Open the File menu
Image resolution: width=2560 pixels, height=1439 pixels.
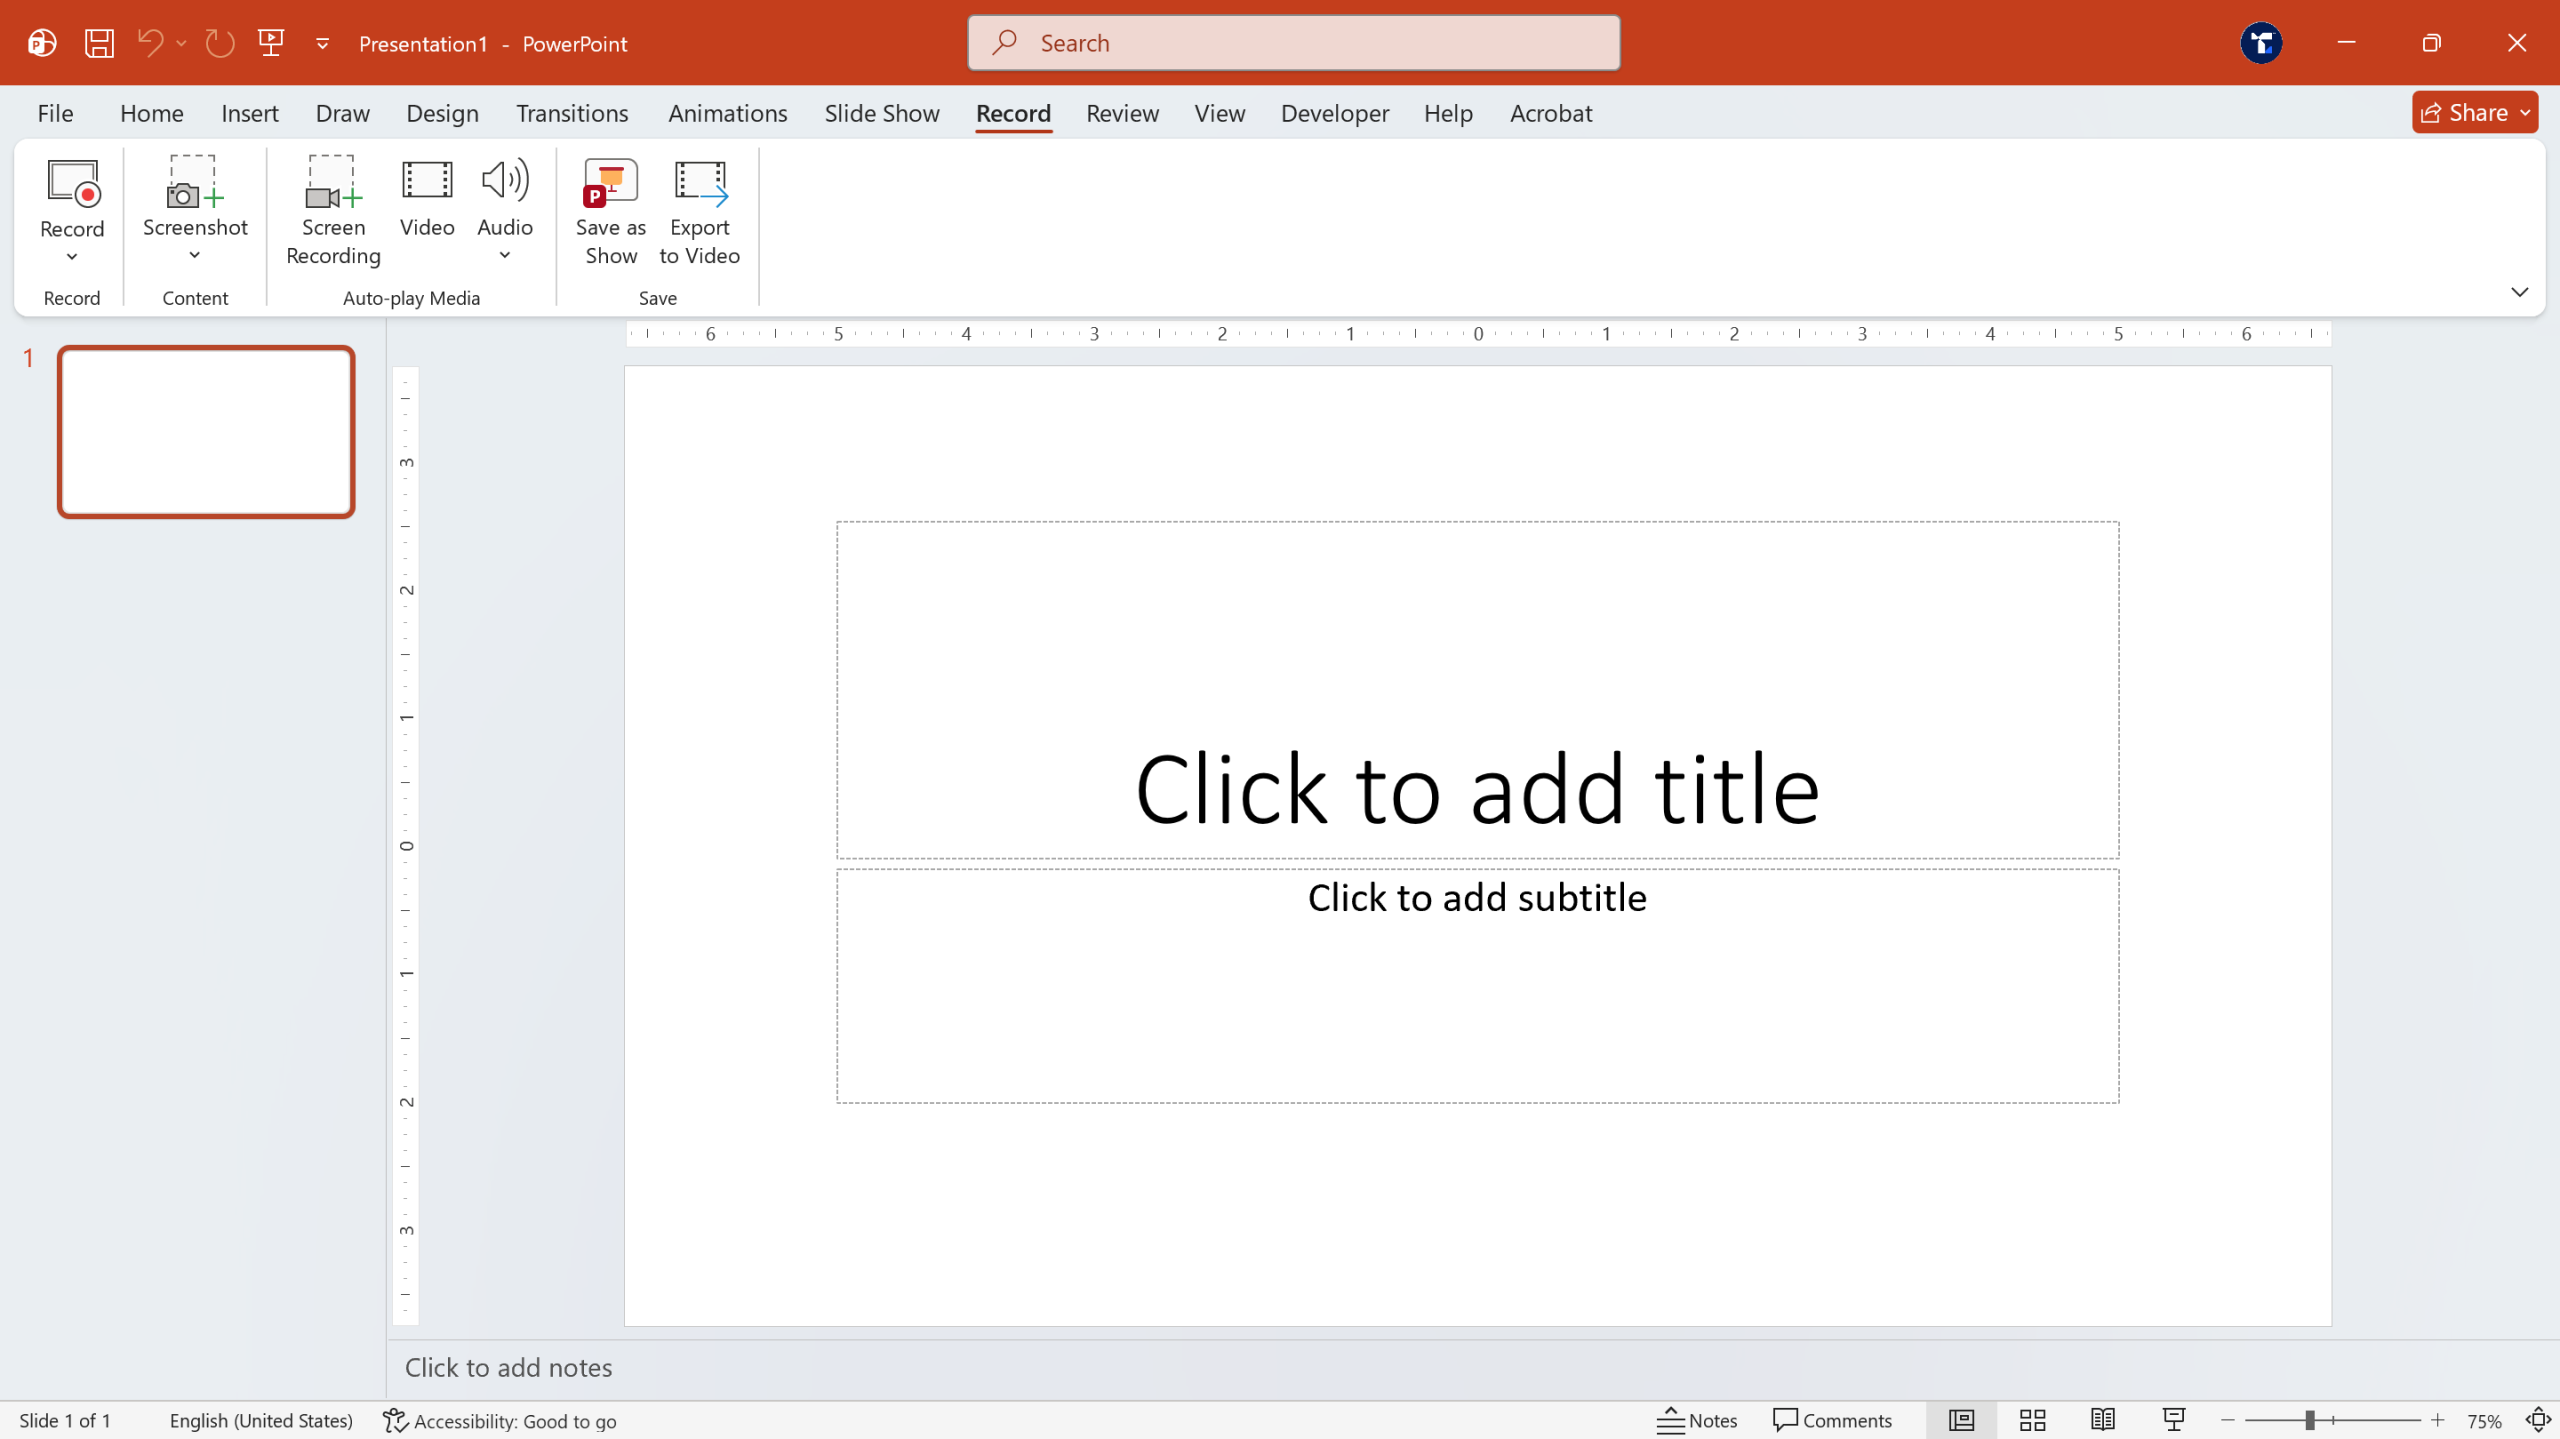tap(55, 113)
